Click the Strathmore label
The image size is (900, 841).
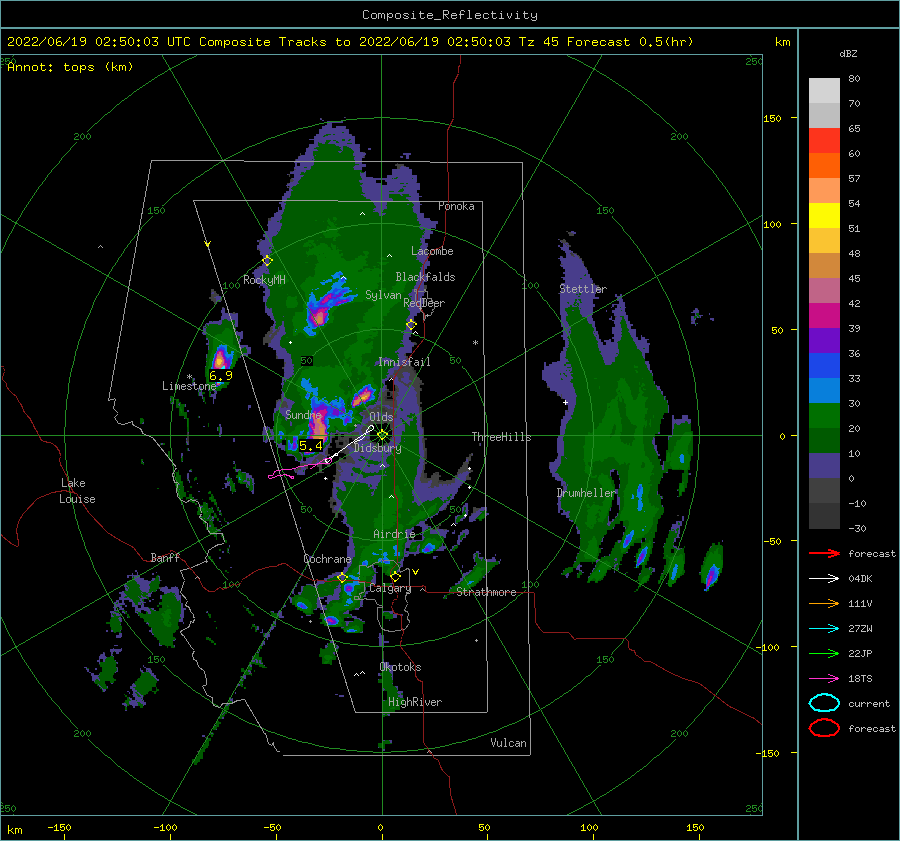tap(486, 592)
